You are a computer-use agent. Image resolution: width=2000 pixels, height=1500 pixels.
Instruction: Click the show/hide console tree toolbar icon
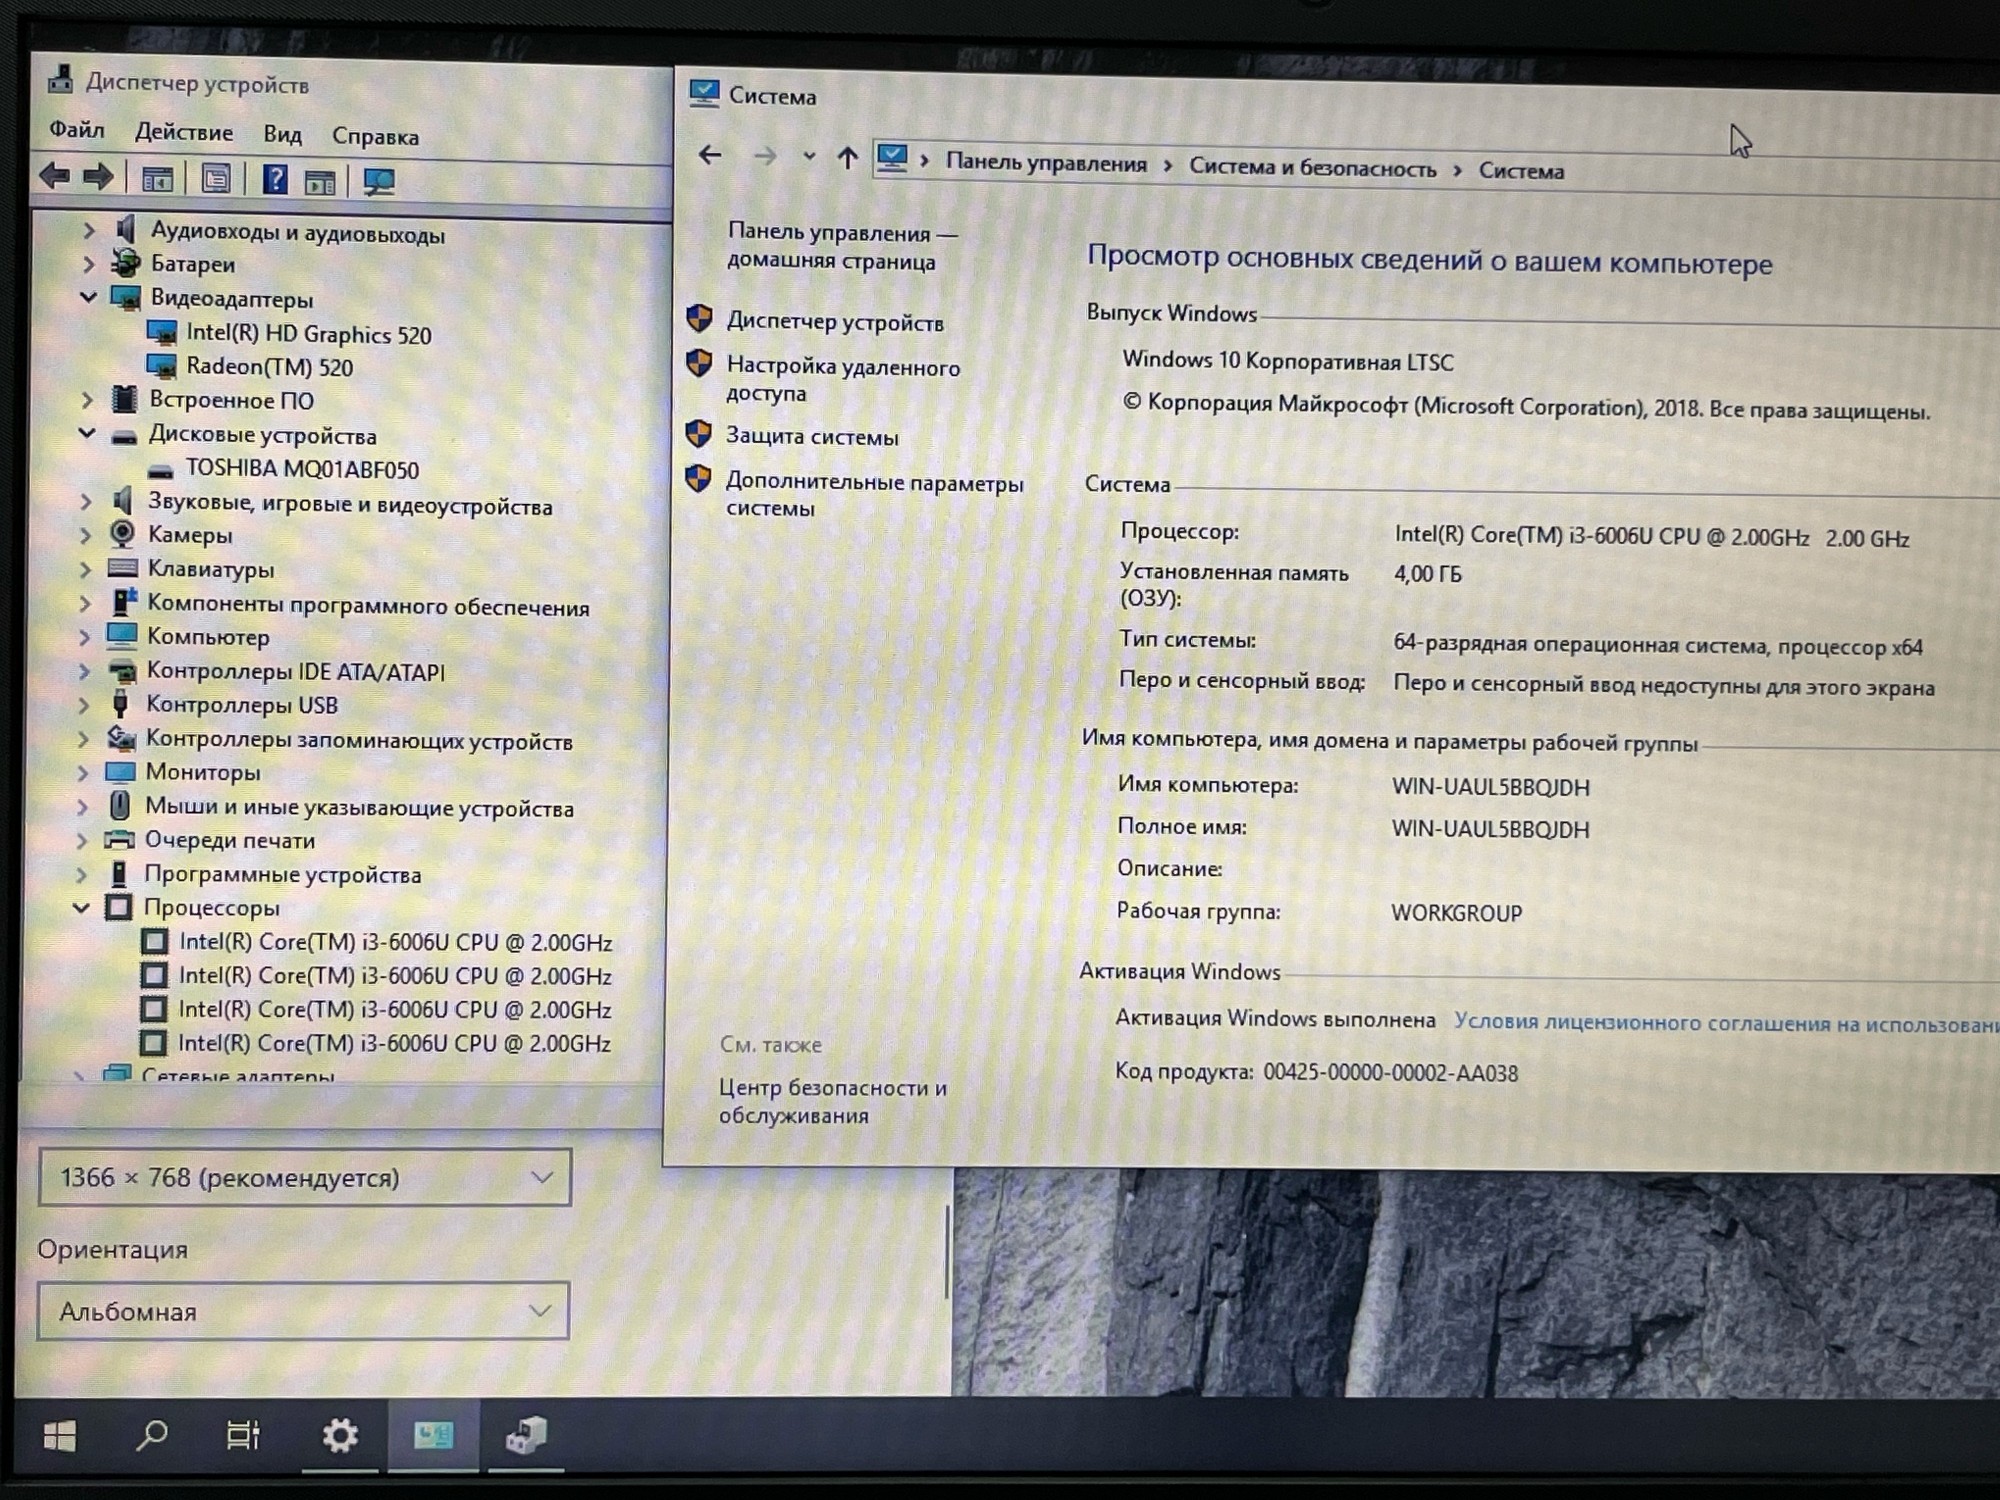[x=157, y=180]
